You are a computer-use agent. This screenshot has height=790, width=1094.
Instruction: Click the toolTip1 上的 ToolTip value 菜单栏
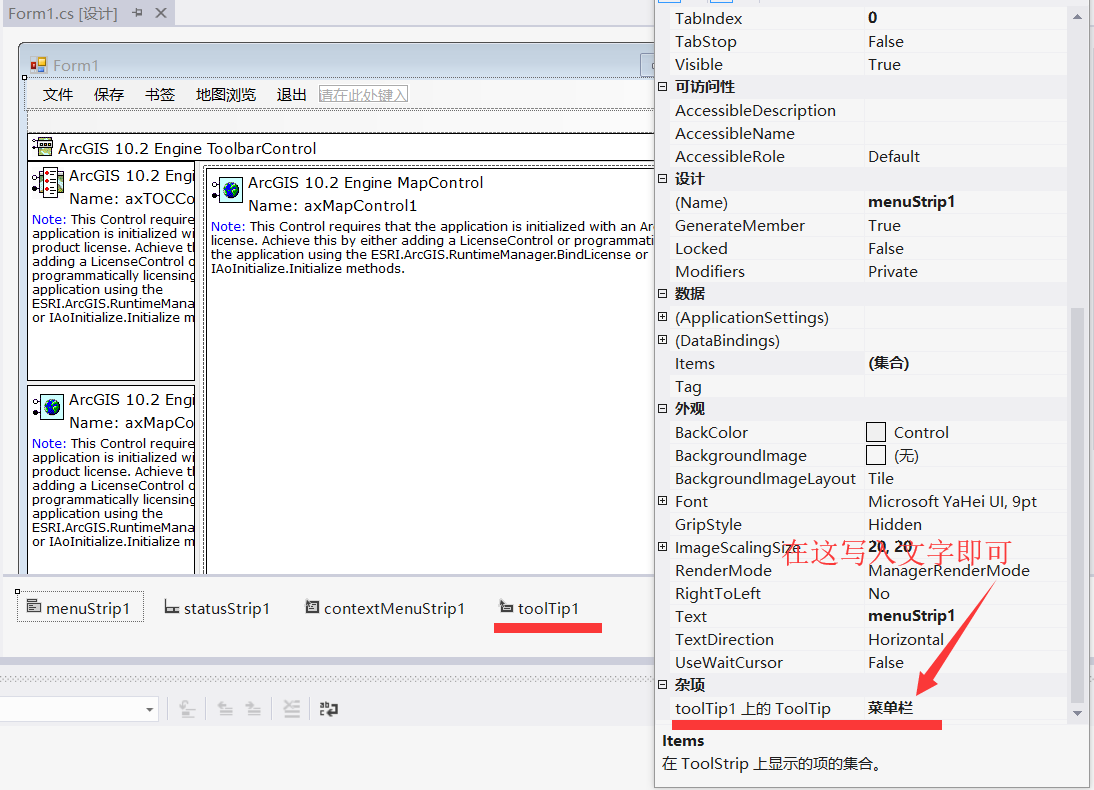pos(890,708)
